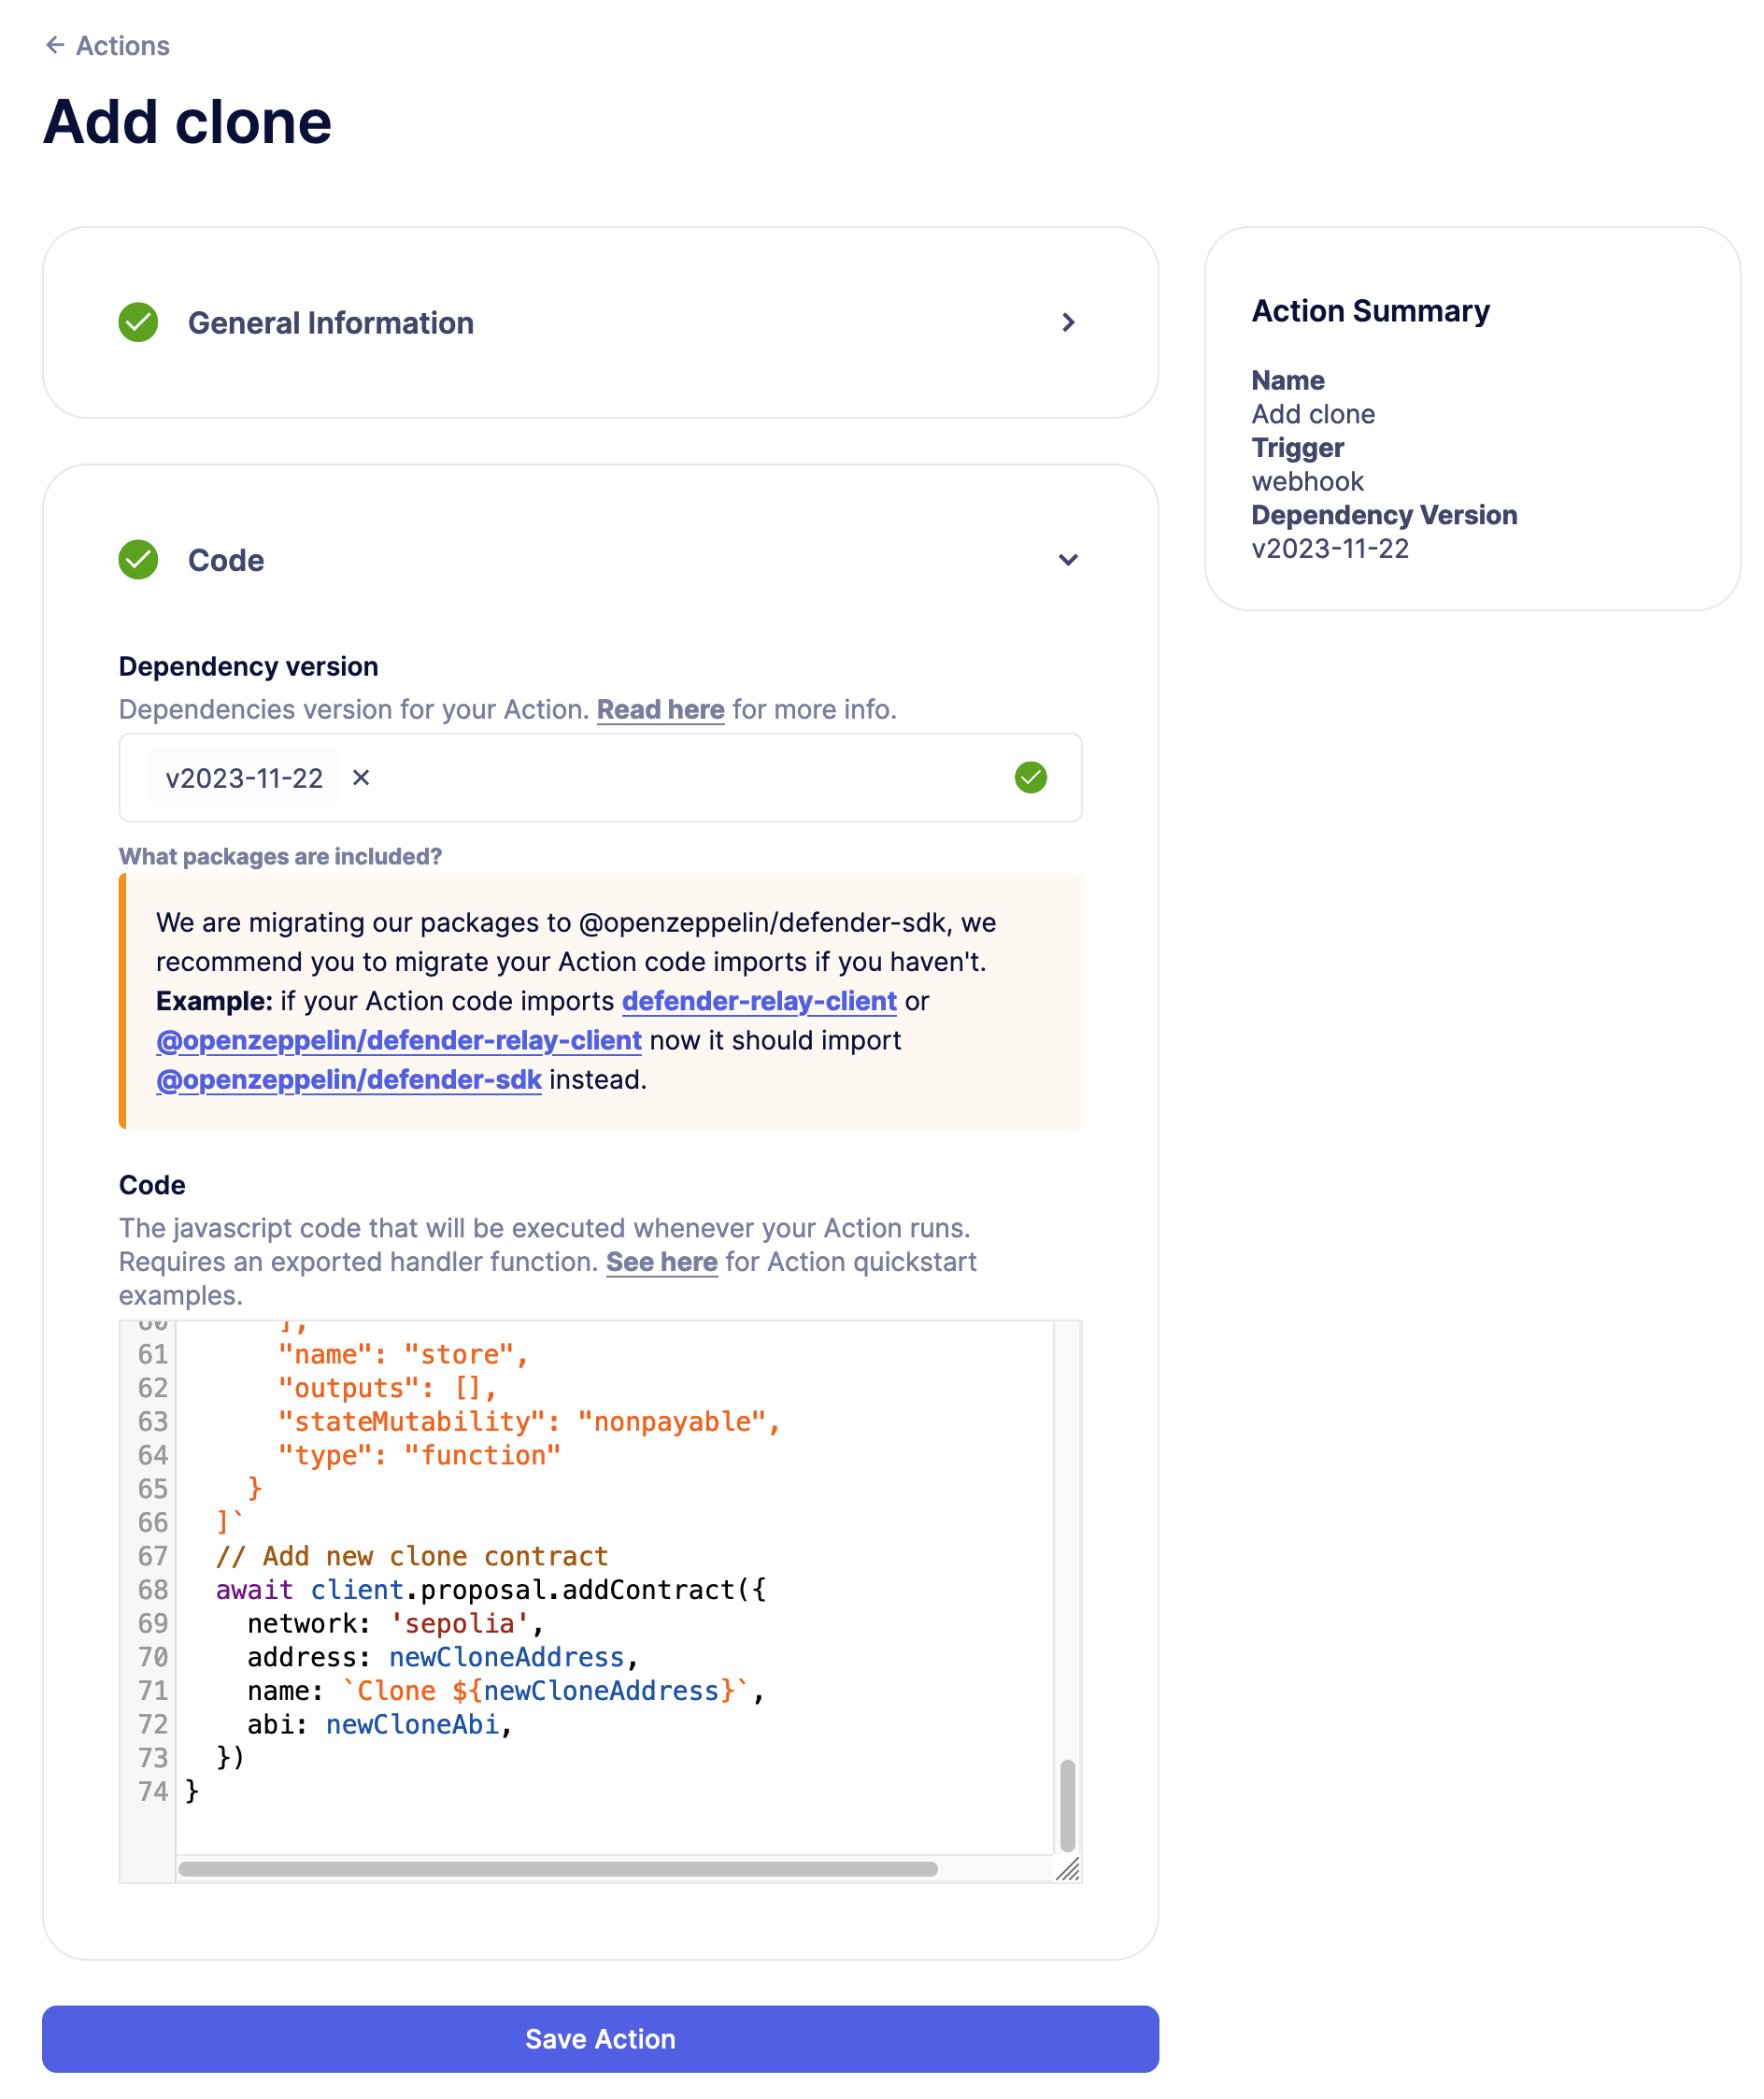Expand the General Information section chevron
This screenshot has width=1764, height=2099.
1067,322
